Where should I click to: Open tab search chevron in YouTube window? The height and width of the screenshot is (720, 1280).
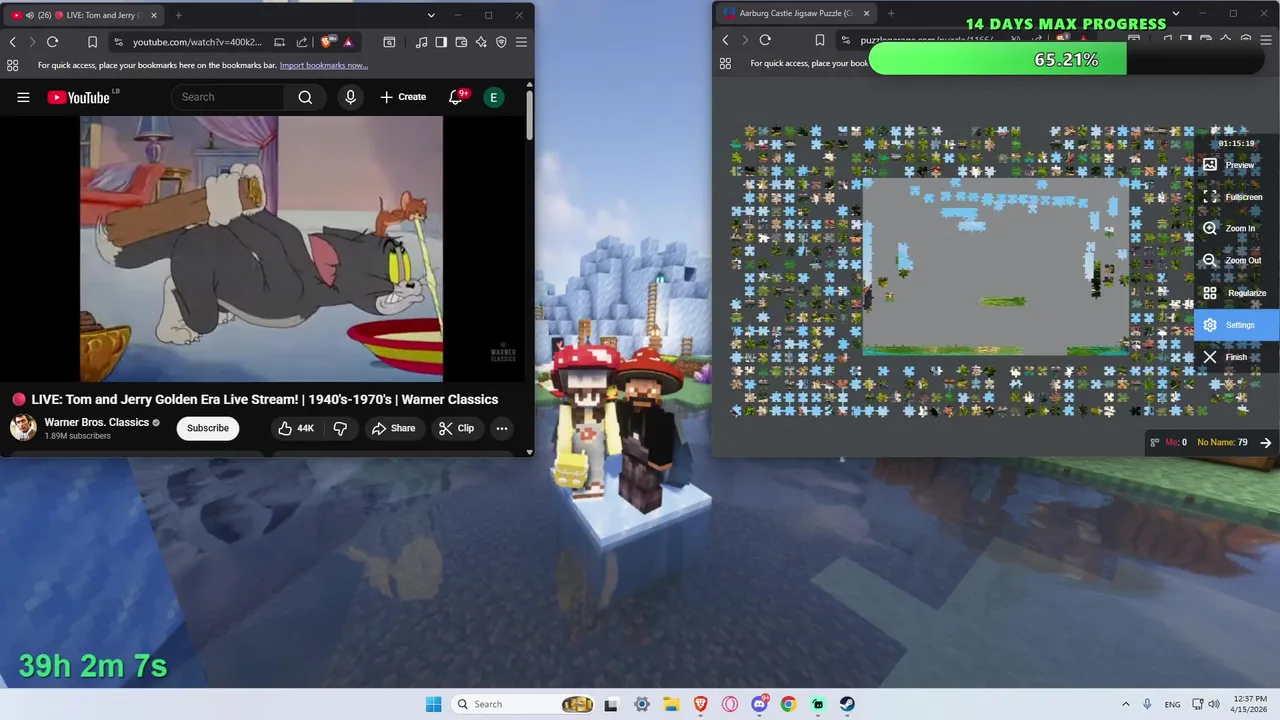pos(431,15)
